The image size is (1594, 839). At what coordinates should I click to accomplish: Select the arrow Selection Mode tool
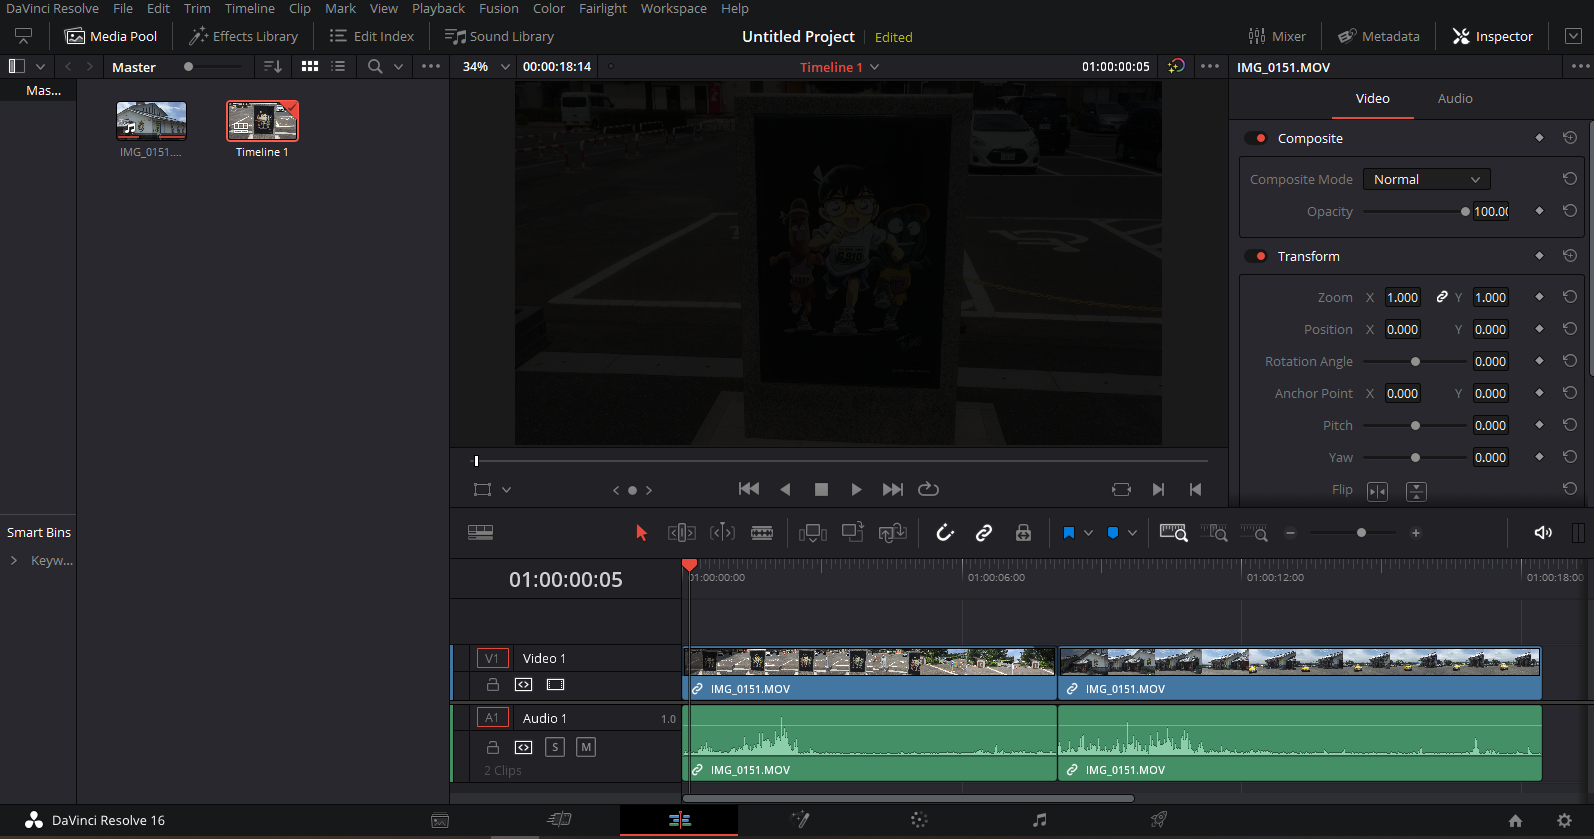click(641, 533)
